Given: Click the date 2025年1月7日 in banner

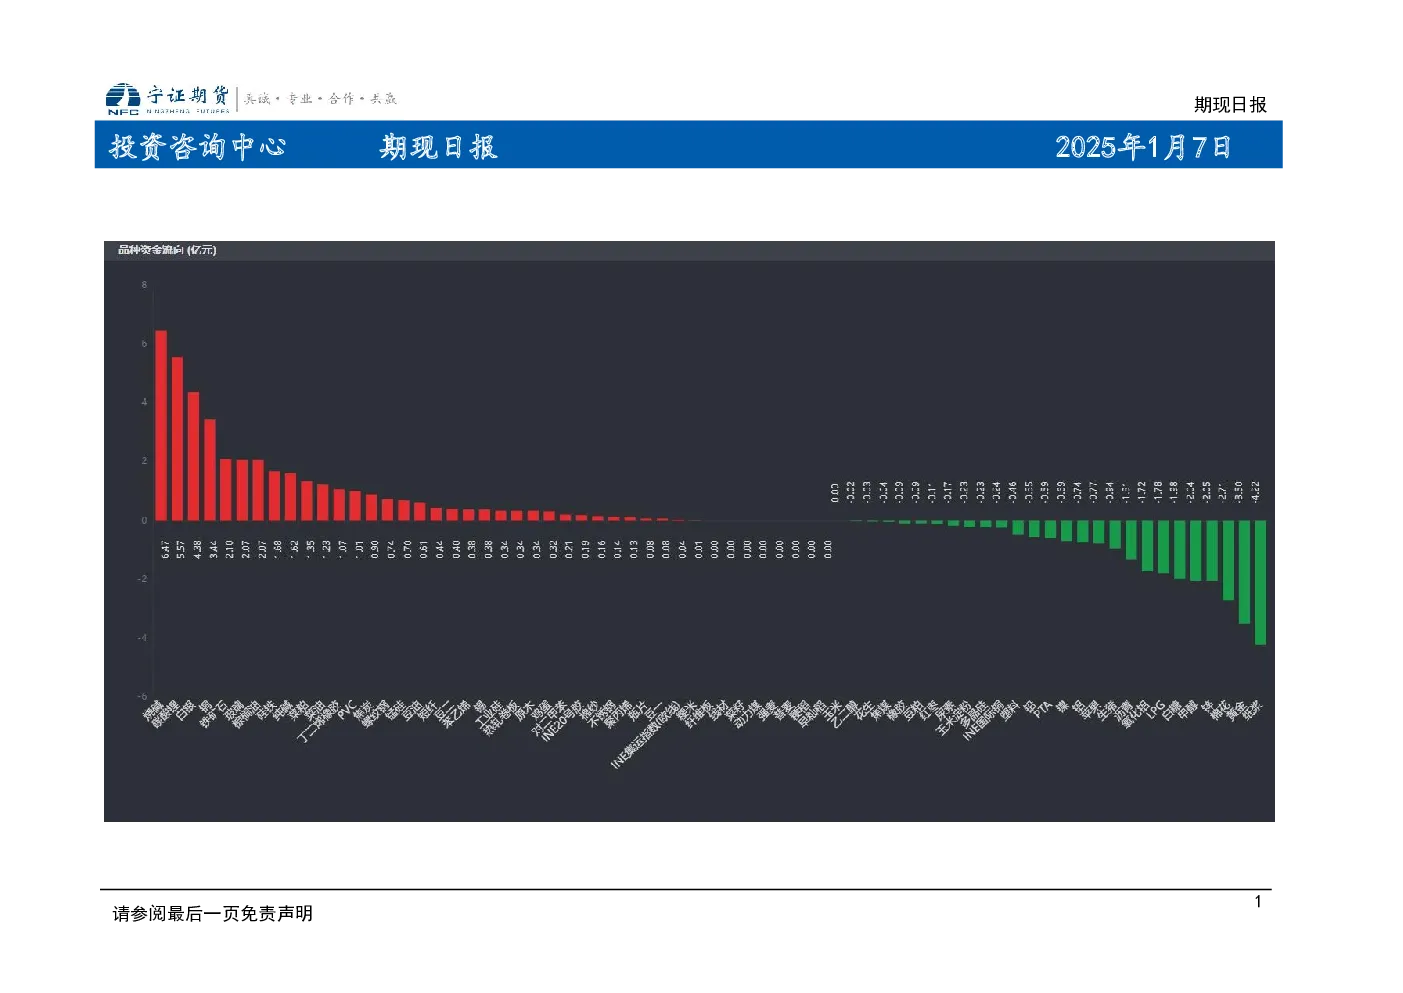Looking at the screenshot, I should tap(1143, 147).
